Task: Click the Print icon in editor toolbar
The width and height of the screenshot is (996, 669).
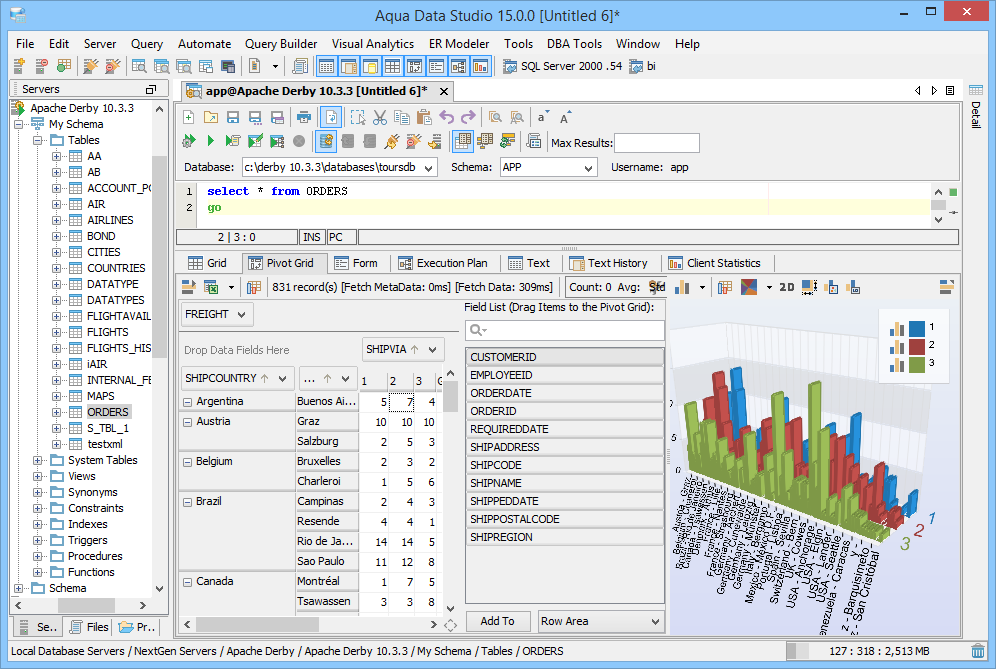Action: pos(304,117)
